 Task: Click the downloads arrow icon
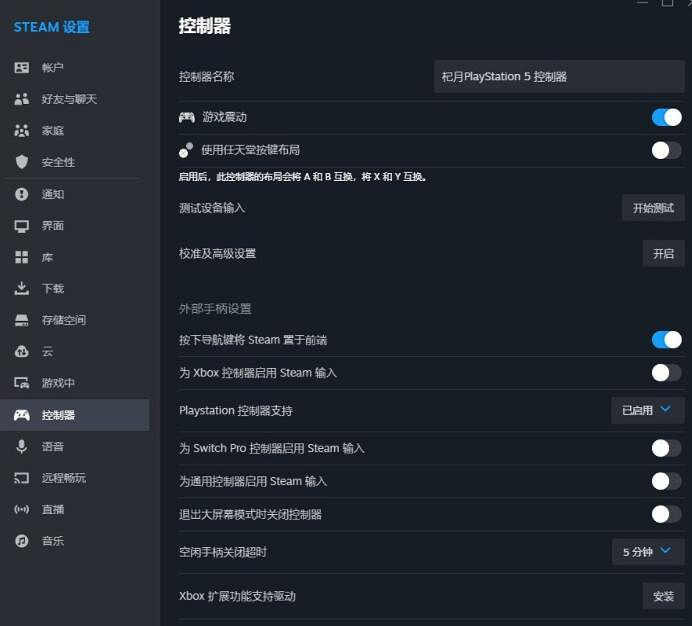point(22,288)
